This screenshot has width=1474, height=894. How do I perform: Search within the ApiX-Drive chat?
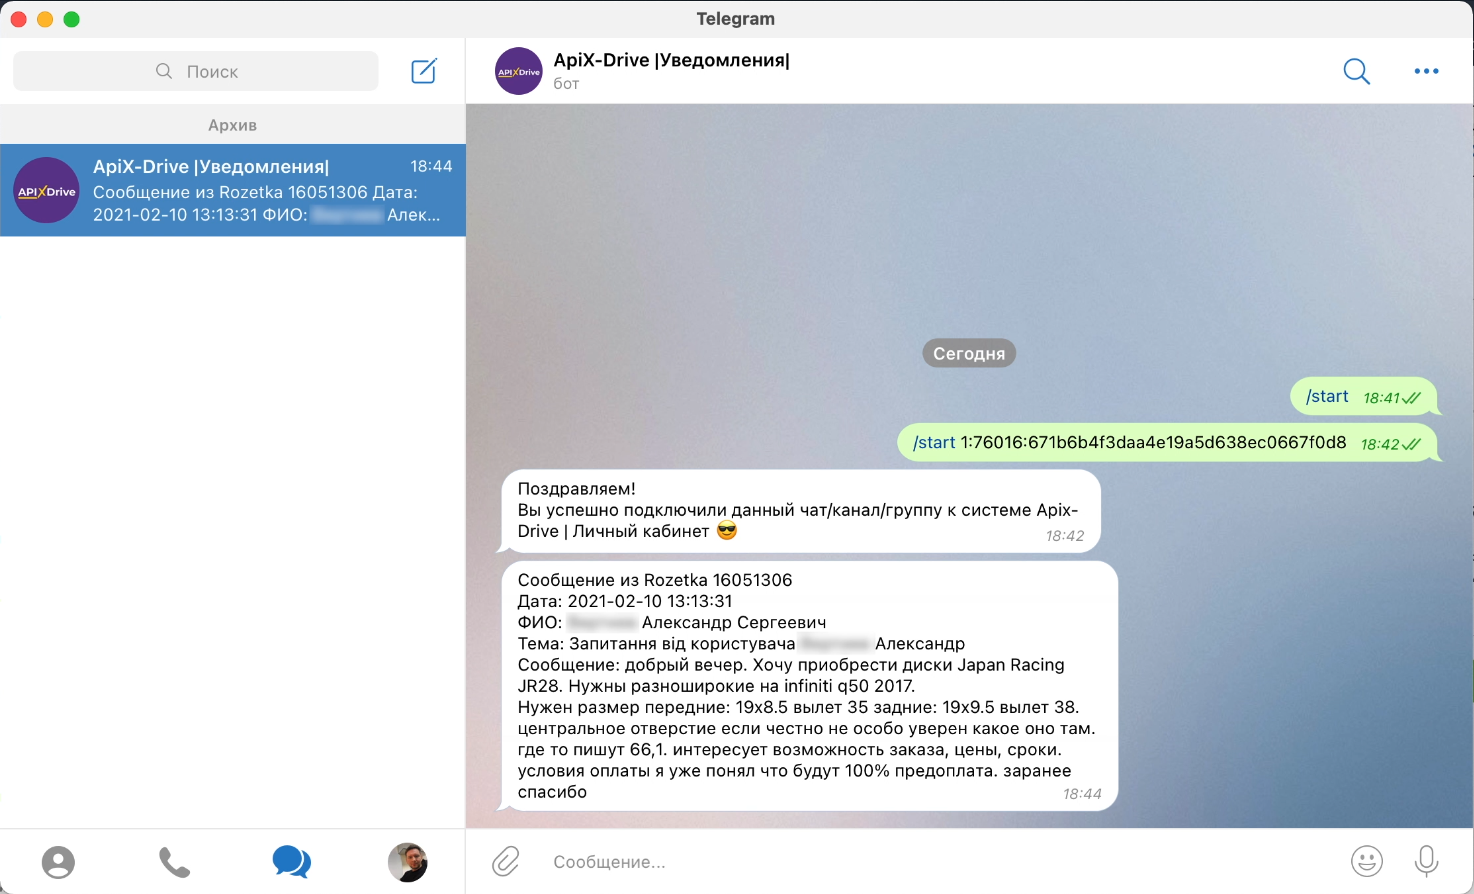coord(1356,71)
